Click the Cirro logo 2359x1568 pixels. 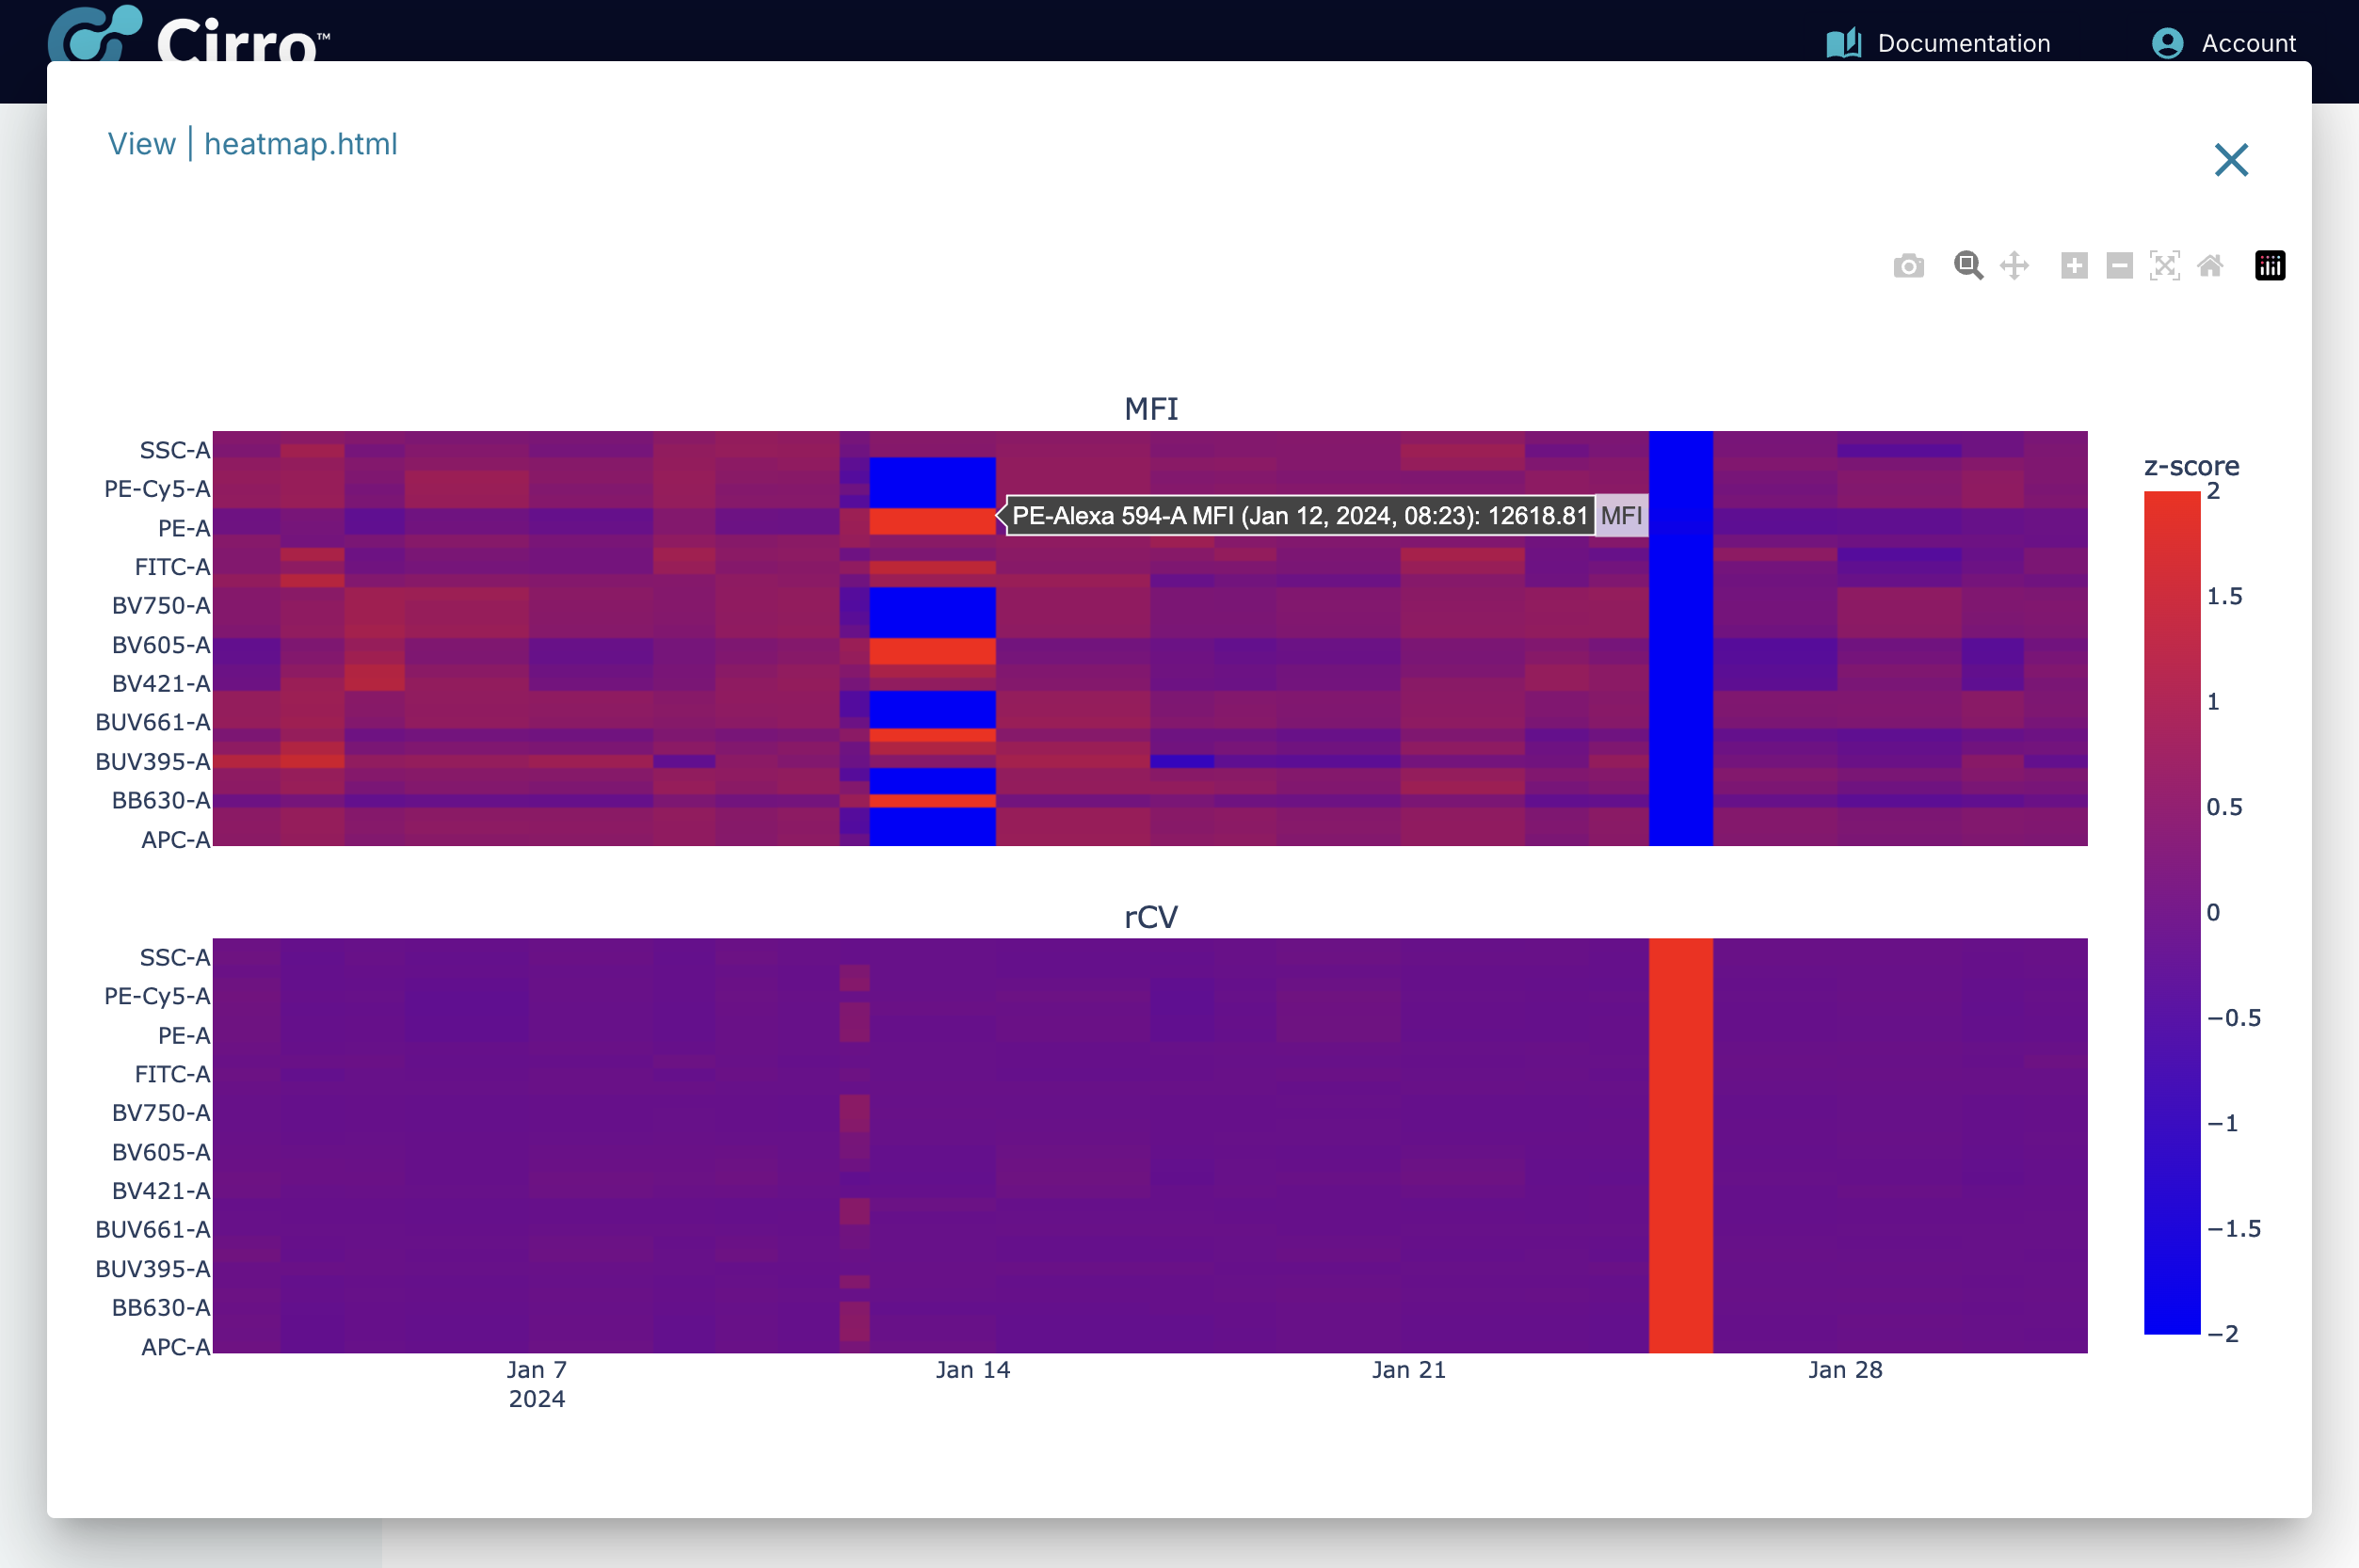189,32
